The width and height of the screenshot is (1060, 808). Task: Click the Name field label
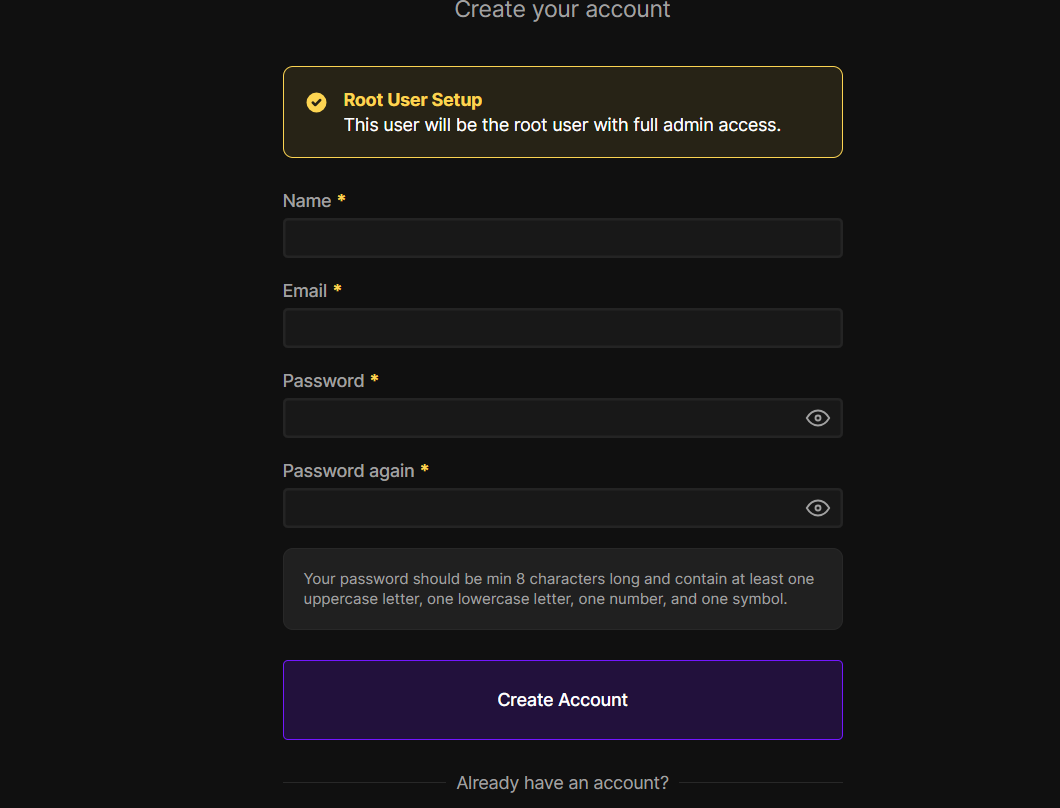click(x=307, y=201)
